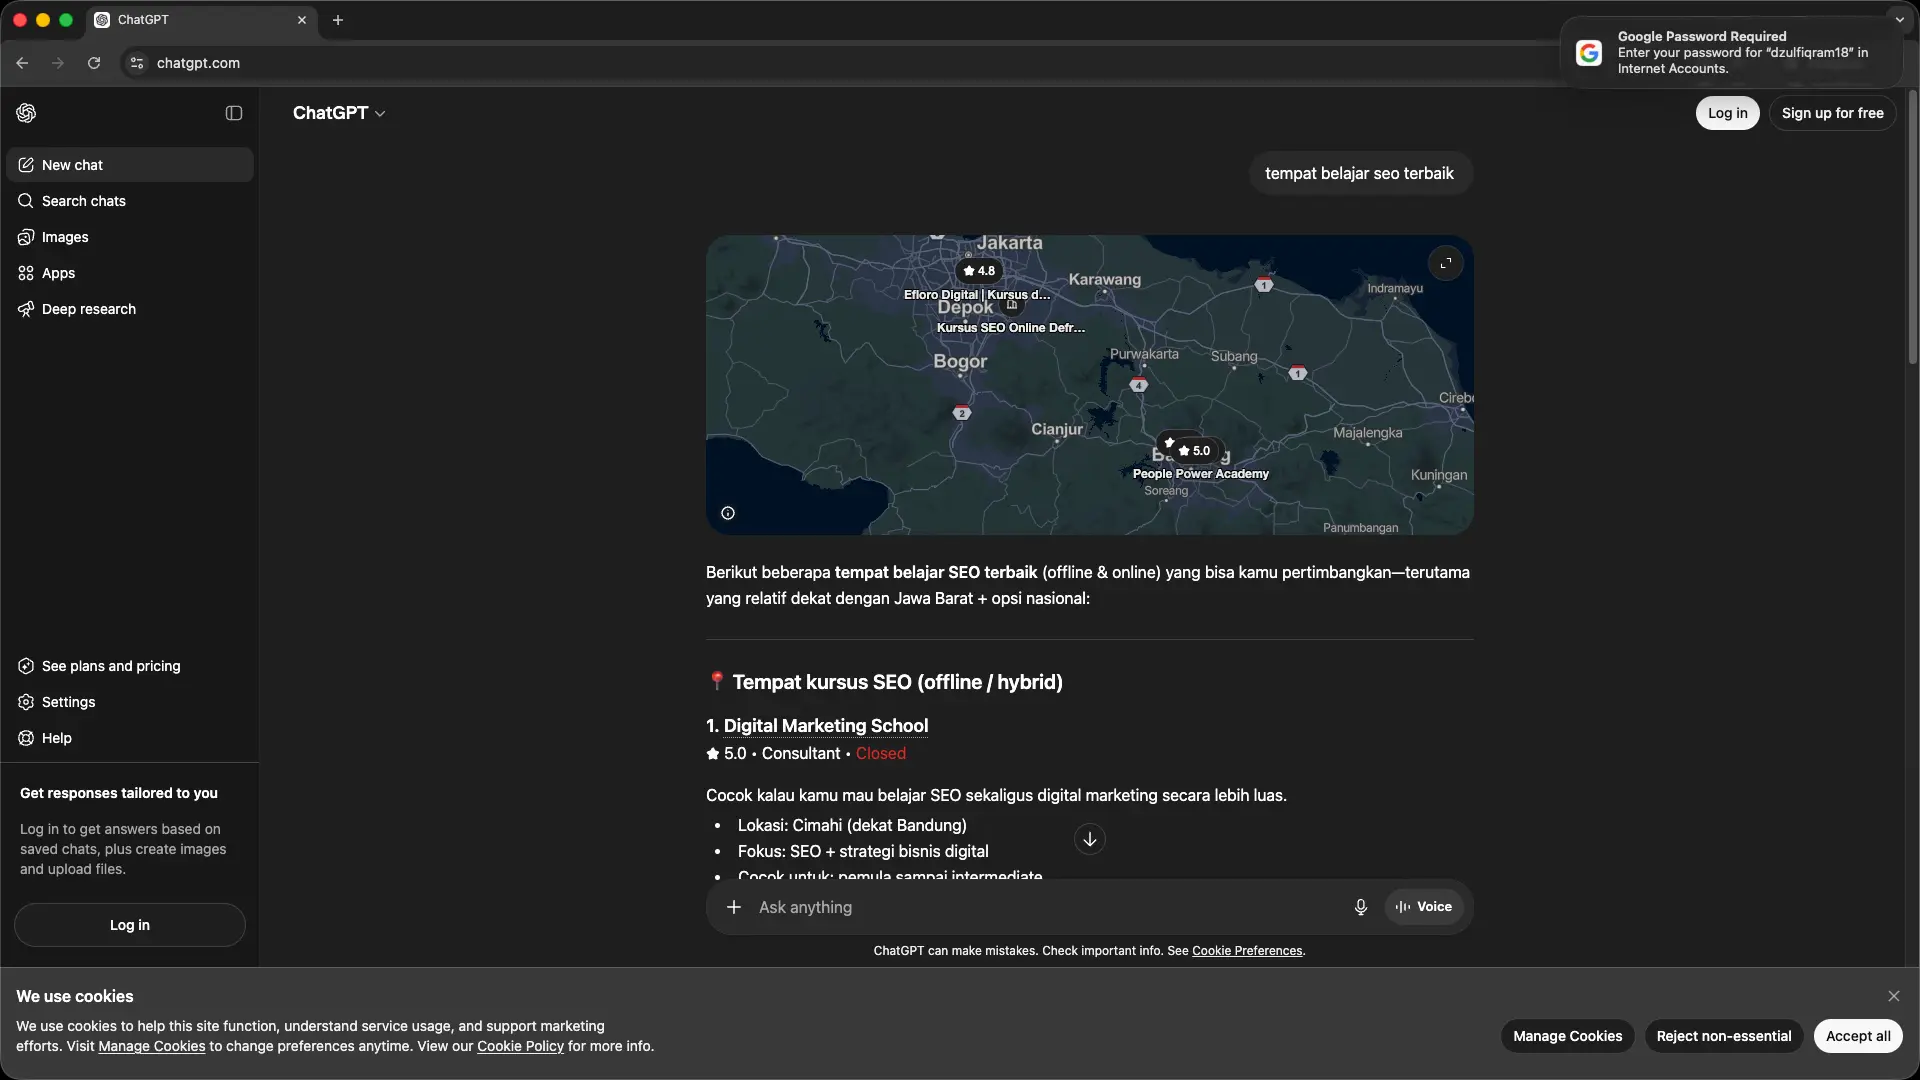The height and width of the screenshot is (1080, 1920).
Task: Click Manage Cookies button
Action: 1567,1036
